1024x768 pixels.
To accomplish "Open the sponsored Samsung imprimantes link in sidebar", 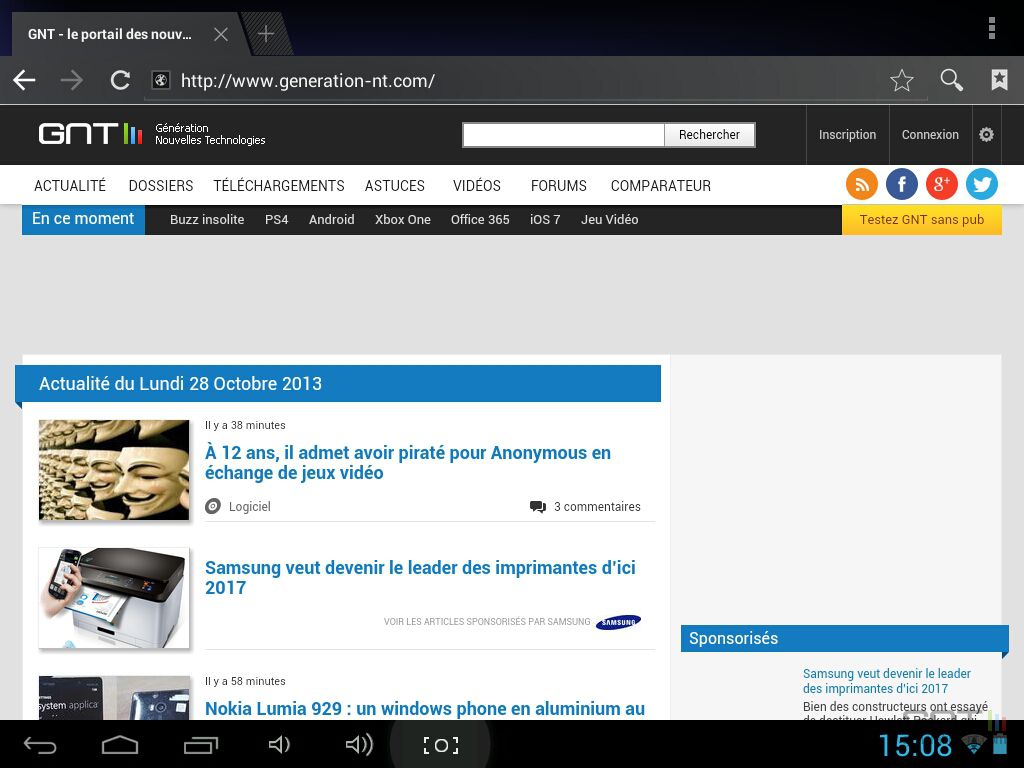I will coord(886,680).
